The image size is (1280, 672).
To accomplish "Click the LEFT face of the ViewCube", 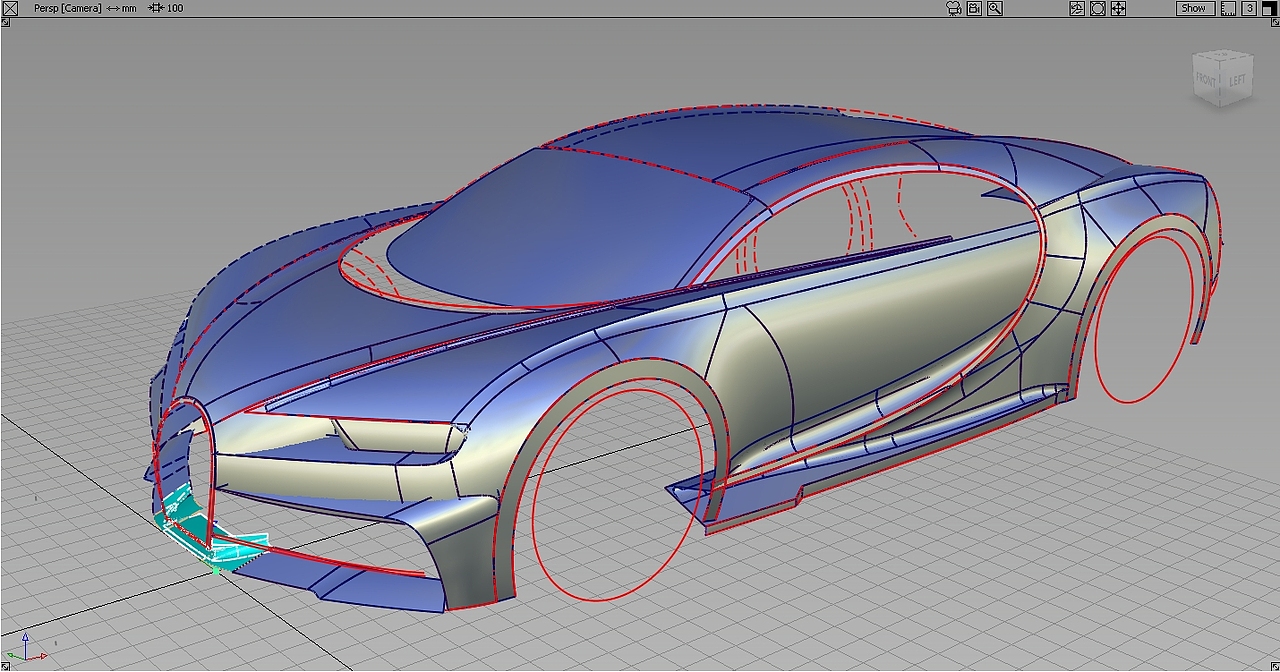I will (1237, 79).
